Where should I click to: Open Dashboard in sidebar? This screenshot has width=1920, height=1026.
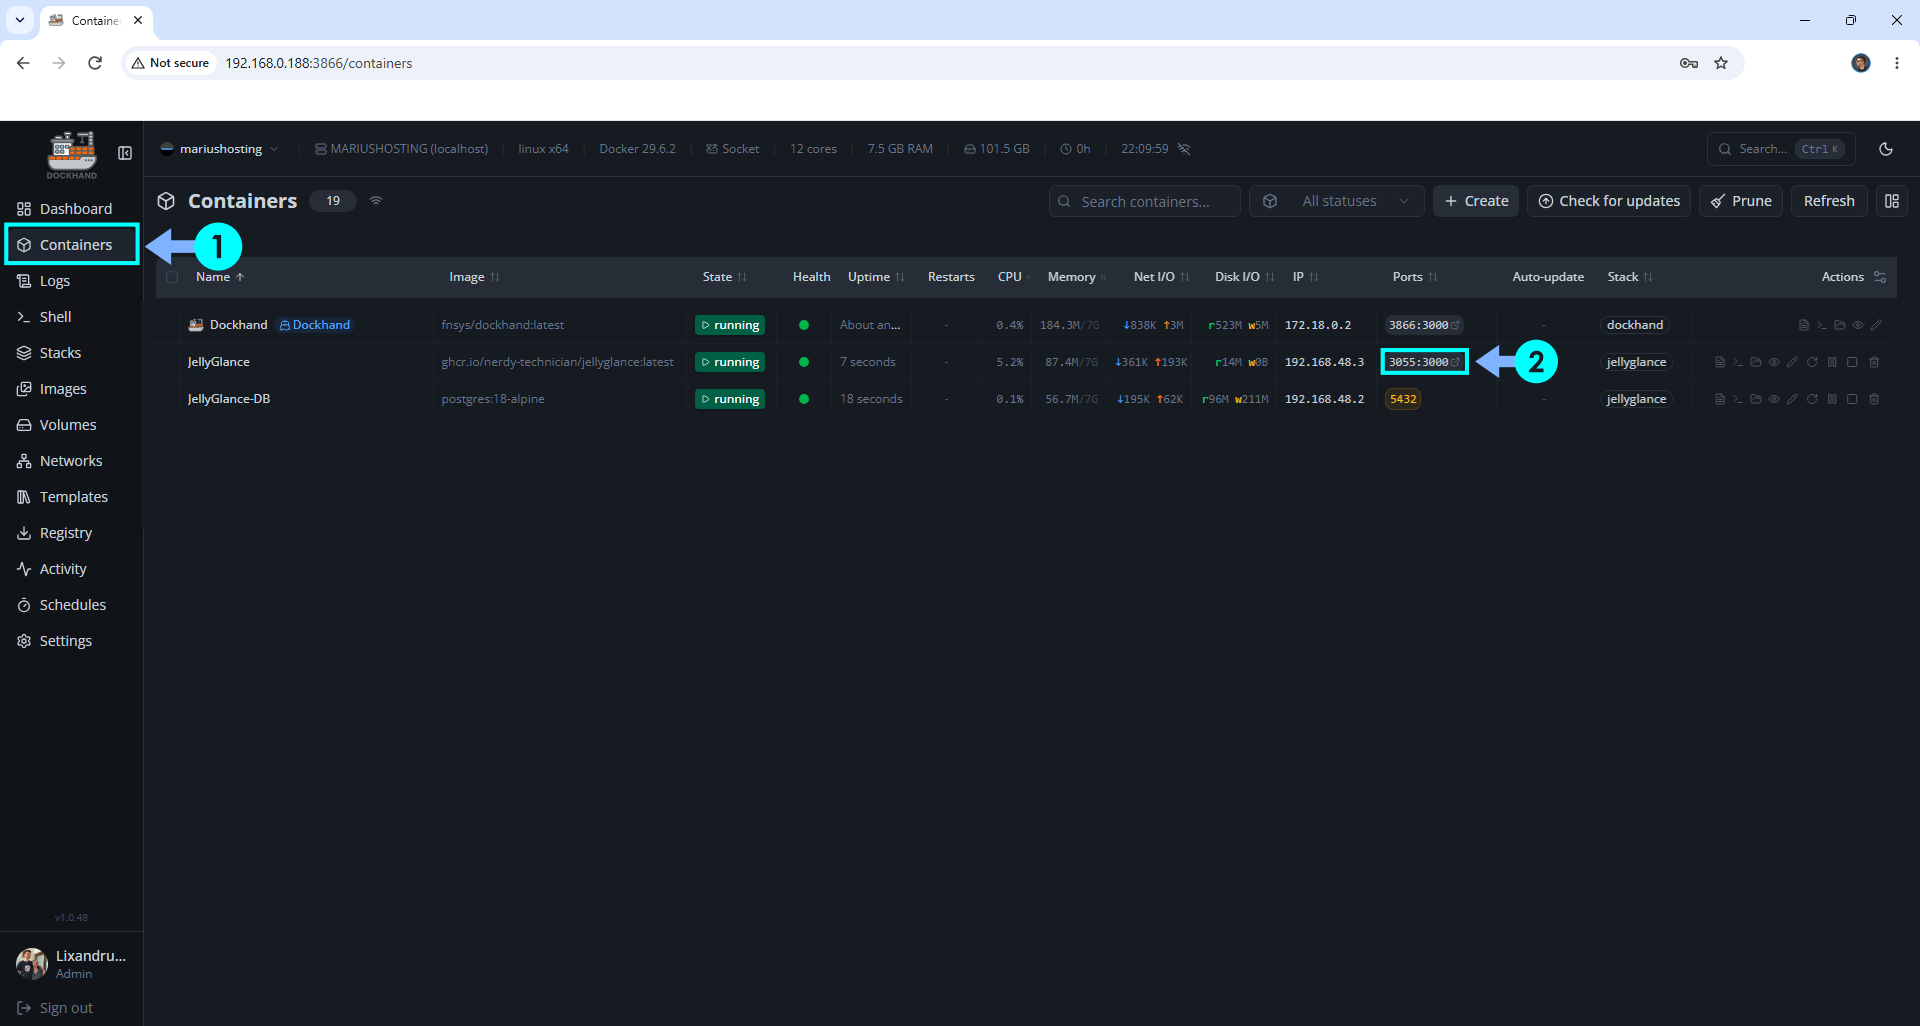[71, 209]
